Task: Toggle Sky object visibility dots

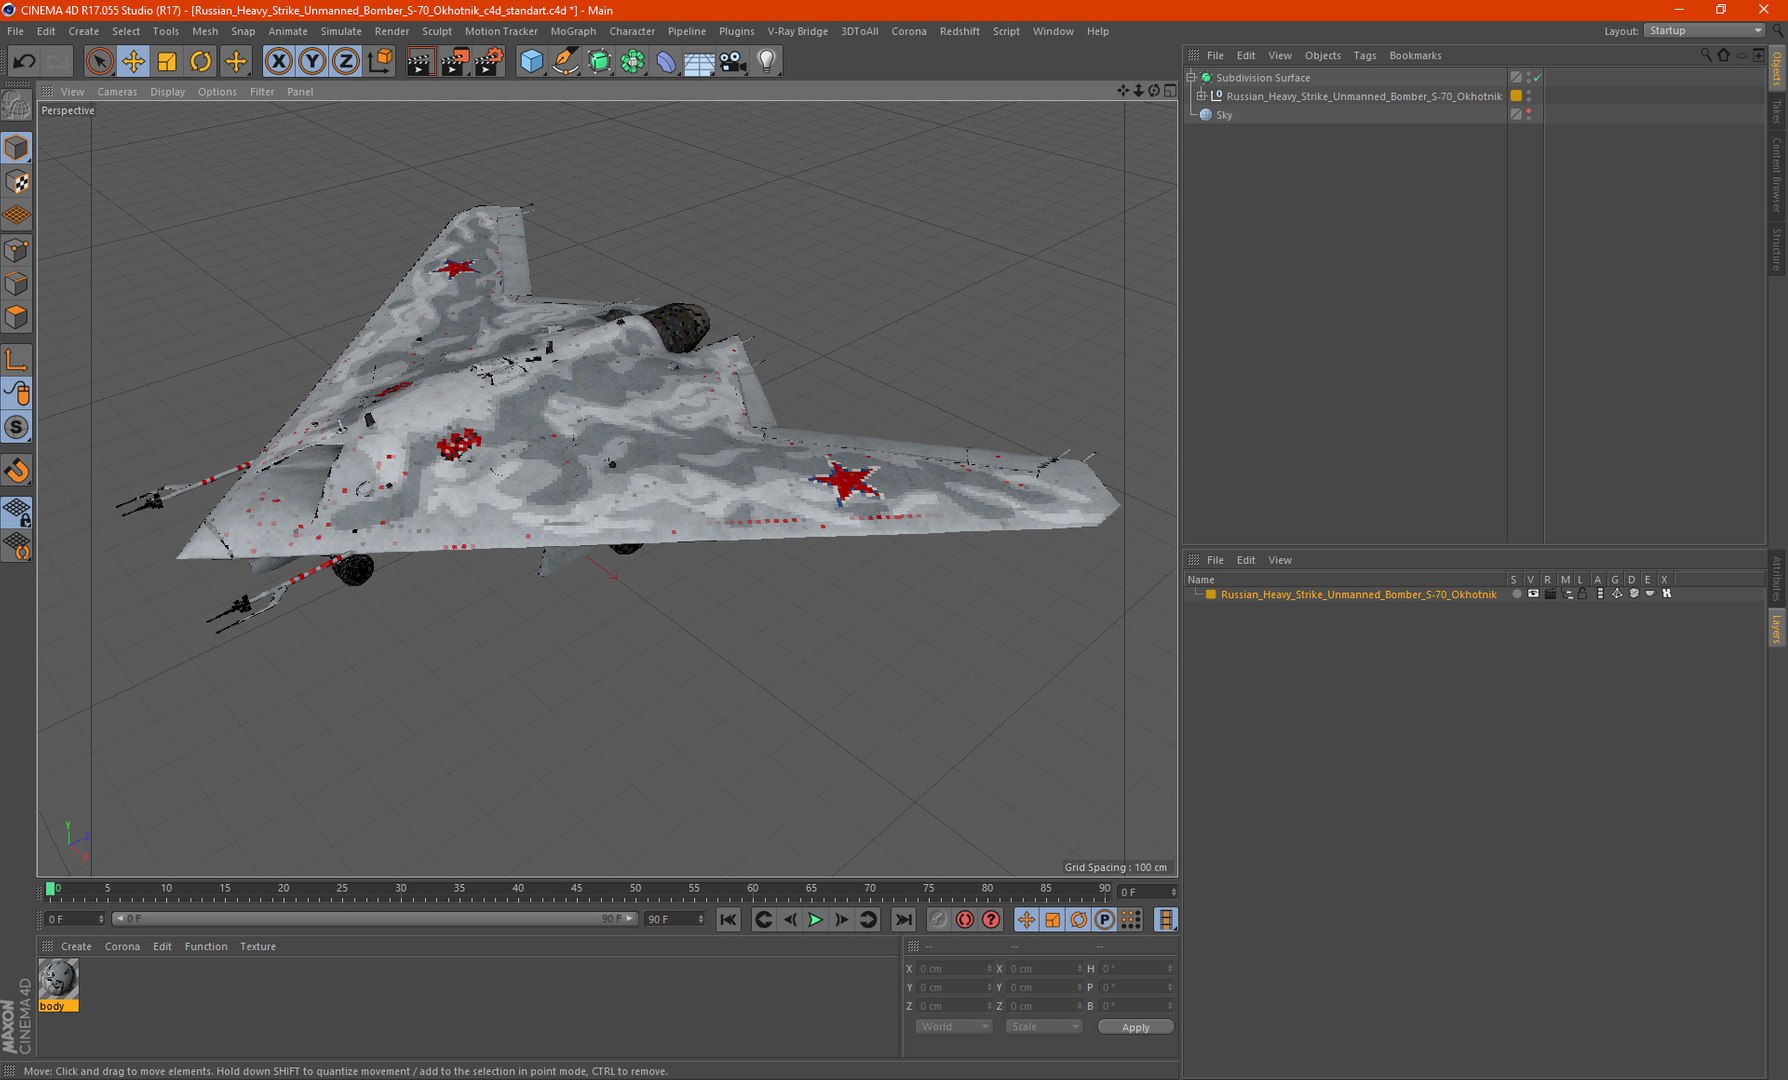Action: pyautogui.click(x=1529, y=115)
